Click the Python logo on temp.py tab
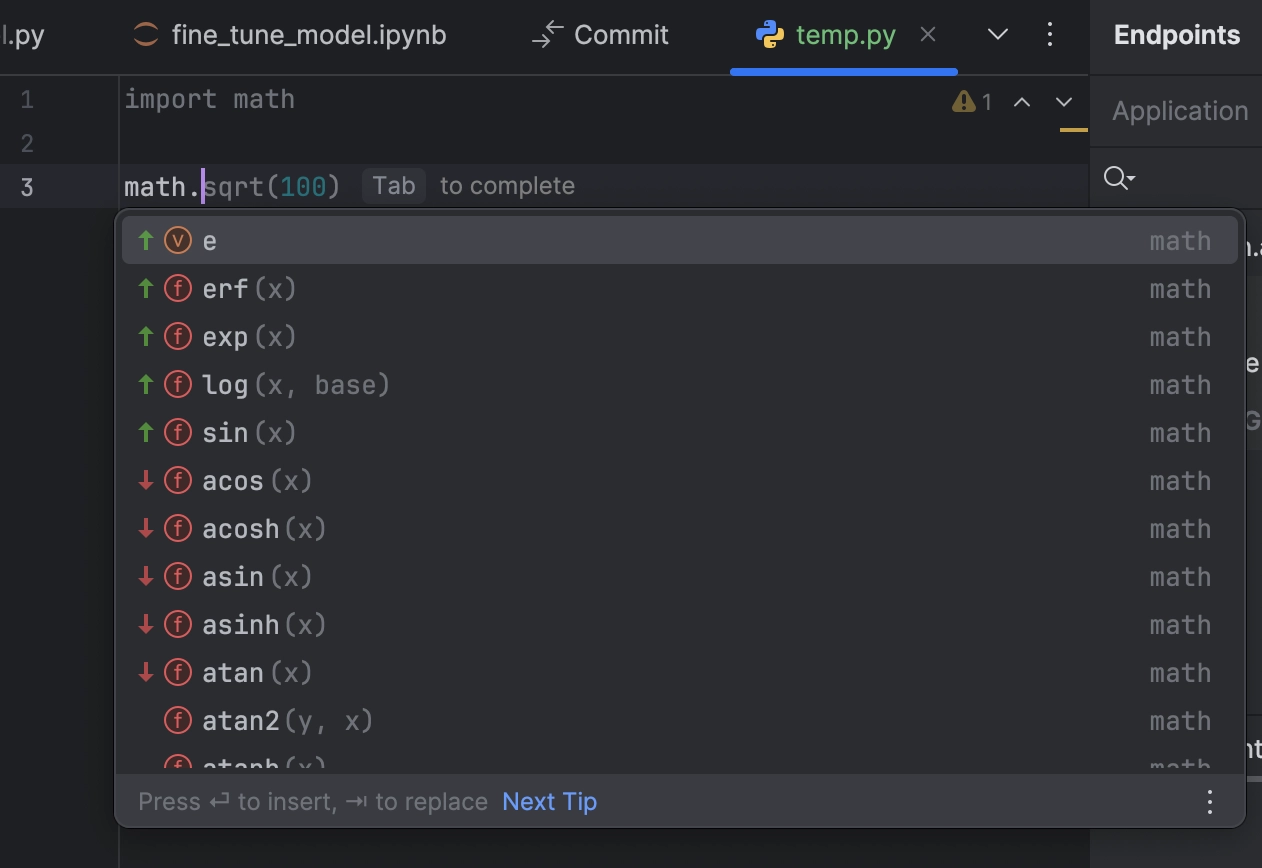The image size is (1262, 868). point(770,34)
